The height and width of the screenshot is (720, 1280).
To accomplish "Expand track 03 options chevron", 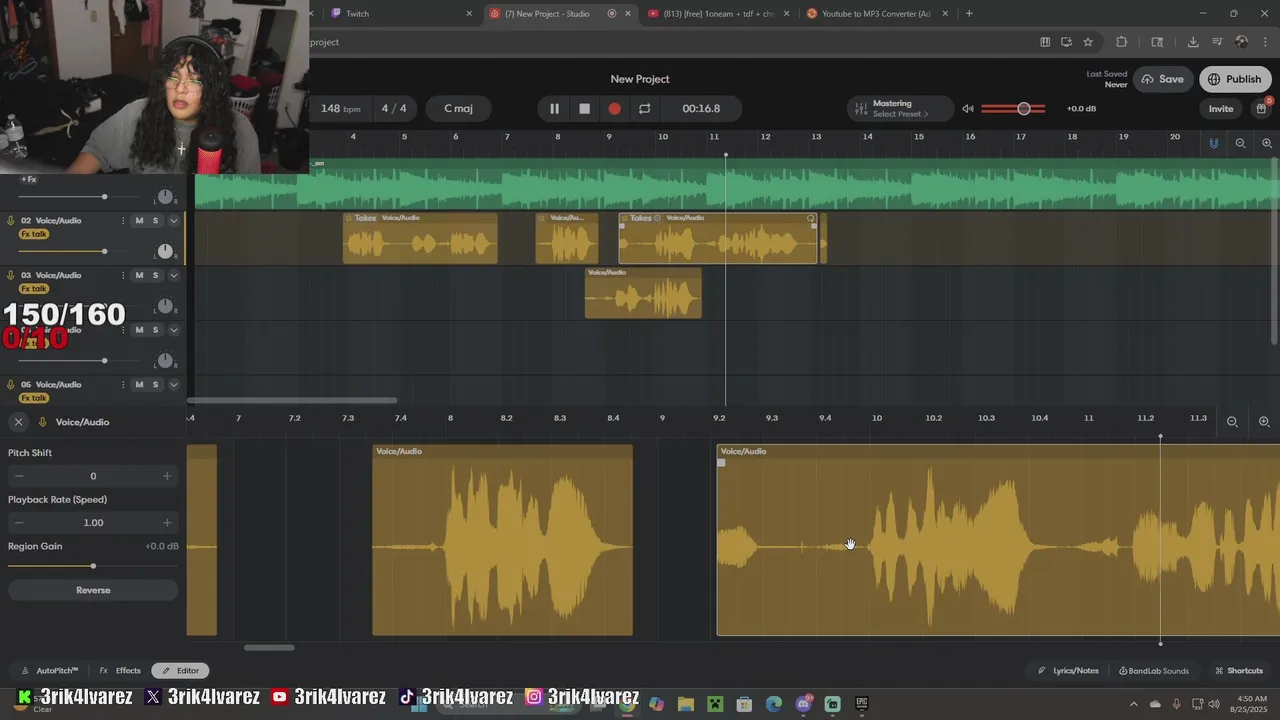I will point(173,275).
